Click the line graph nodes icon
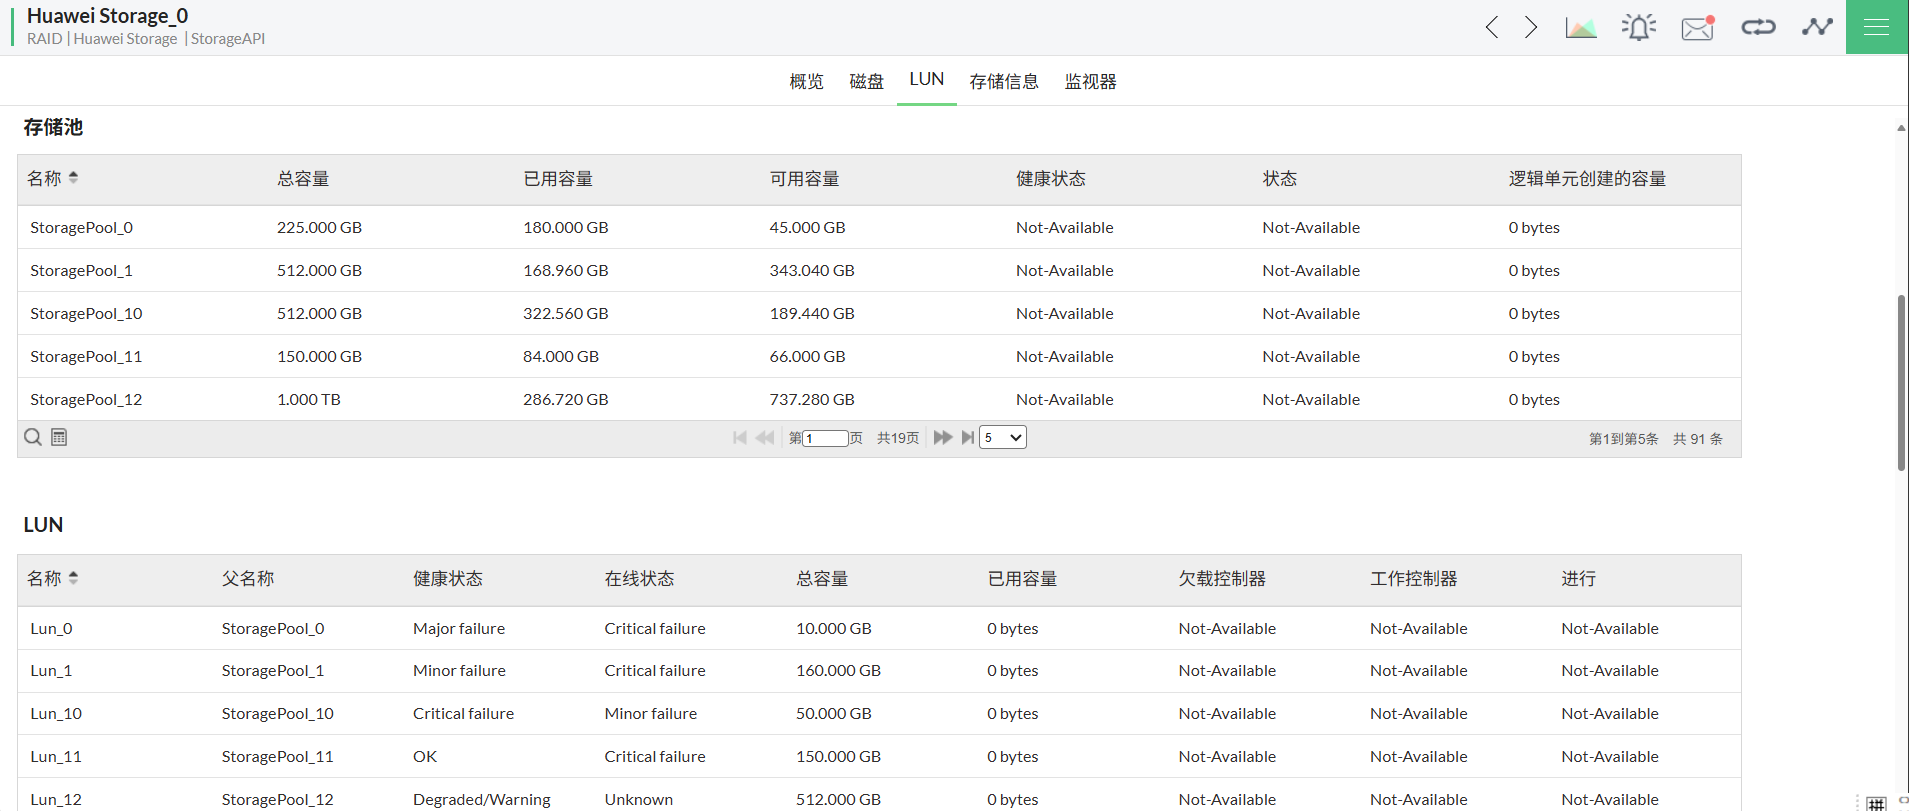 coord(1817,27)
